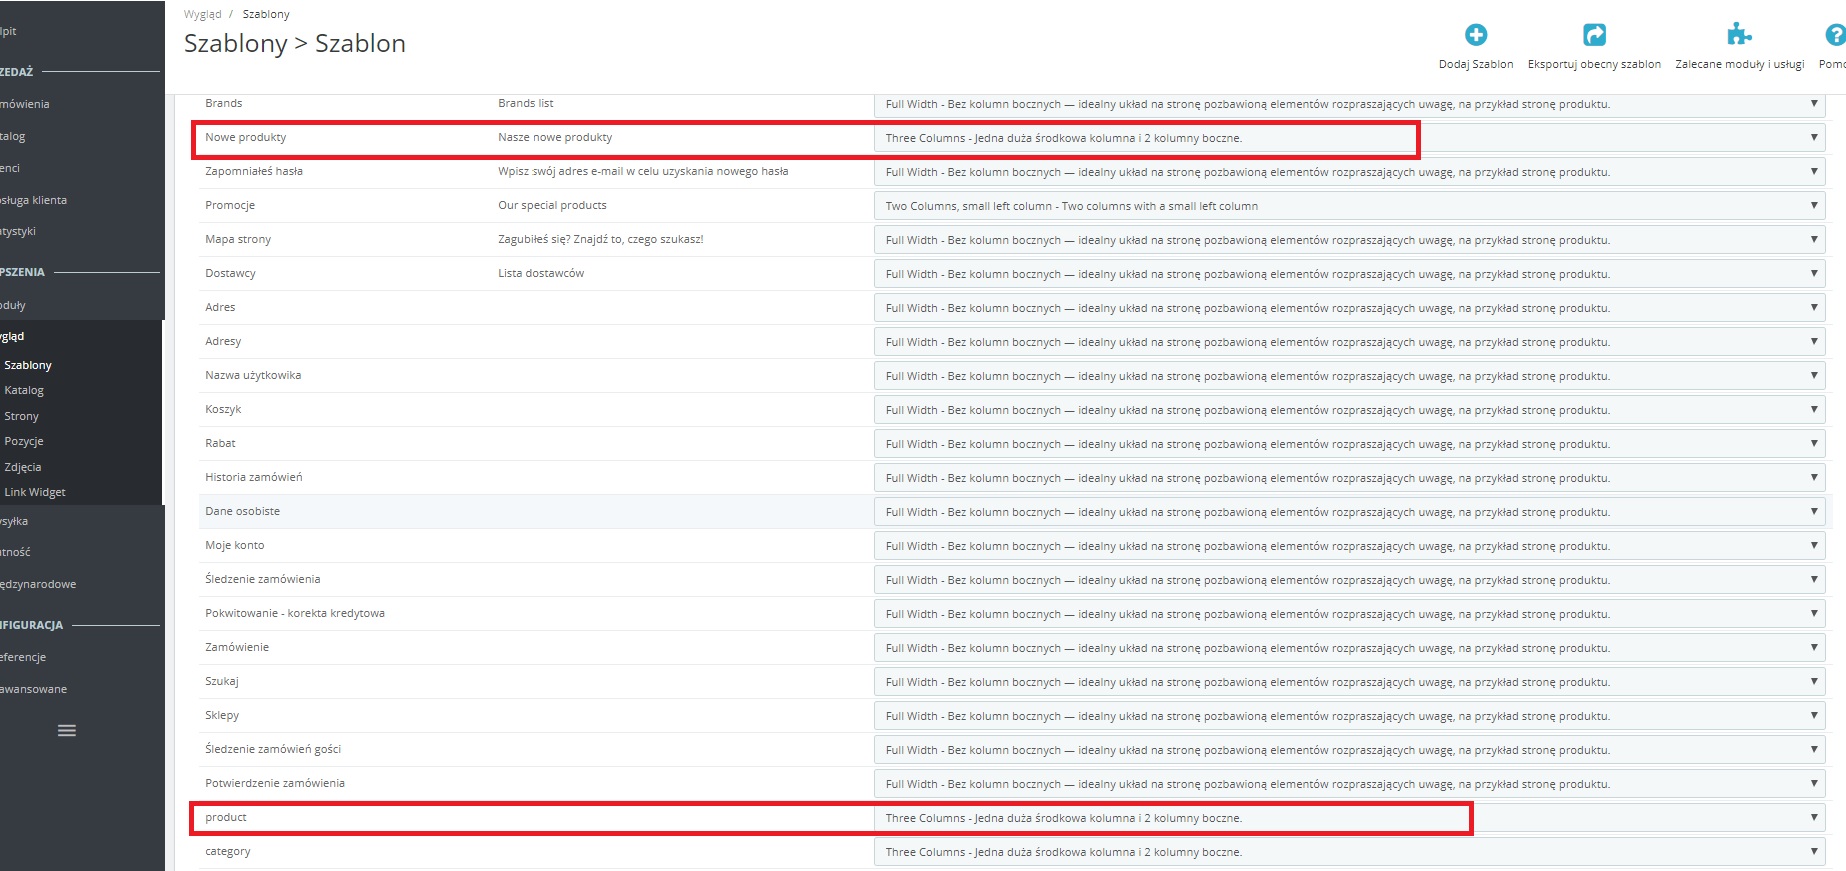Click 'Brands list' description text
1846x871 pixels.
point(526,103)
